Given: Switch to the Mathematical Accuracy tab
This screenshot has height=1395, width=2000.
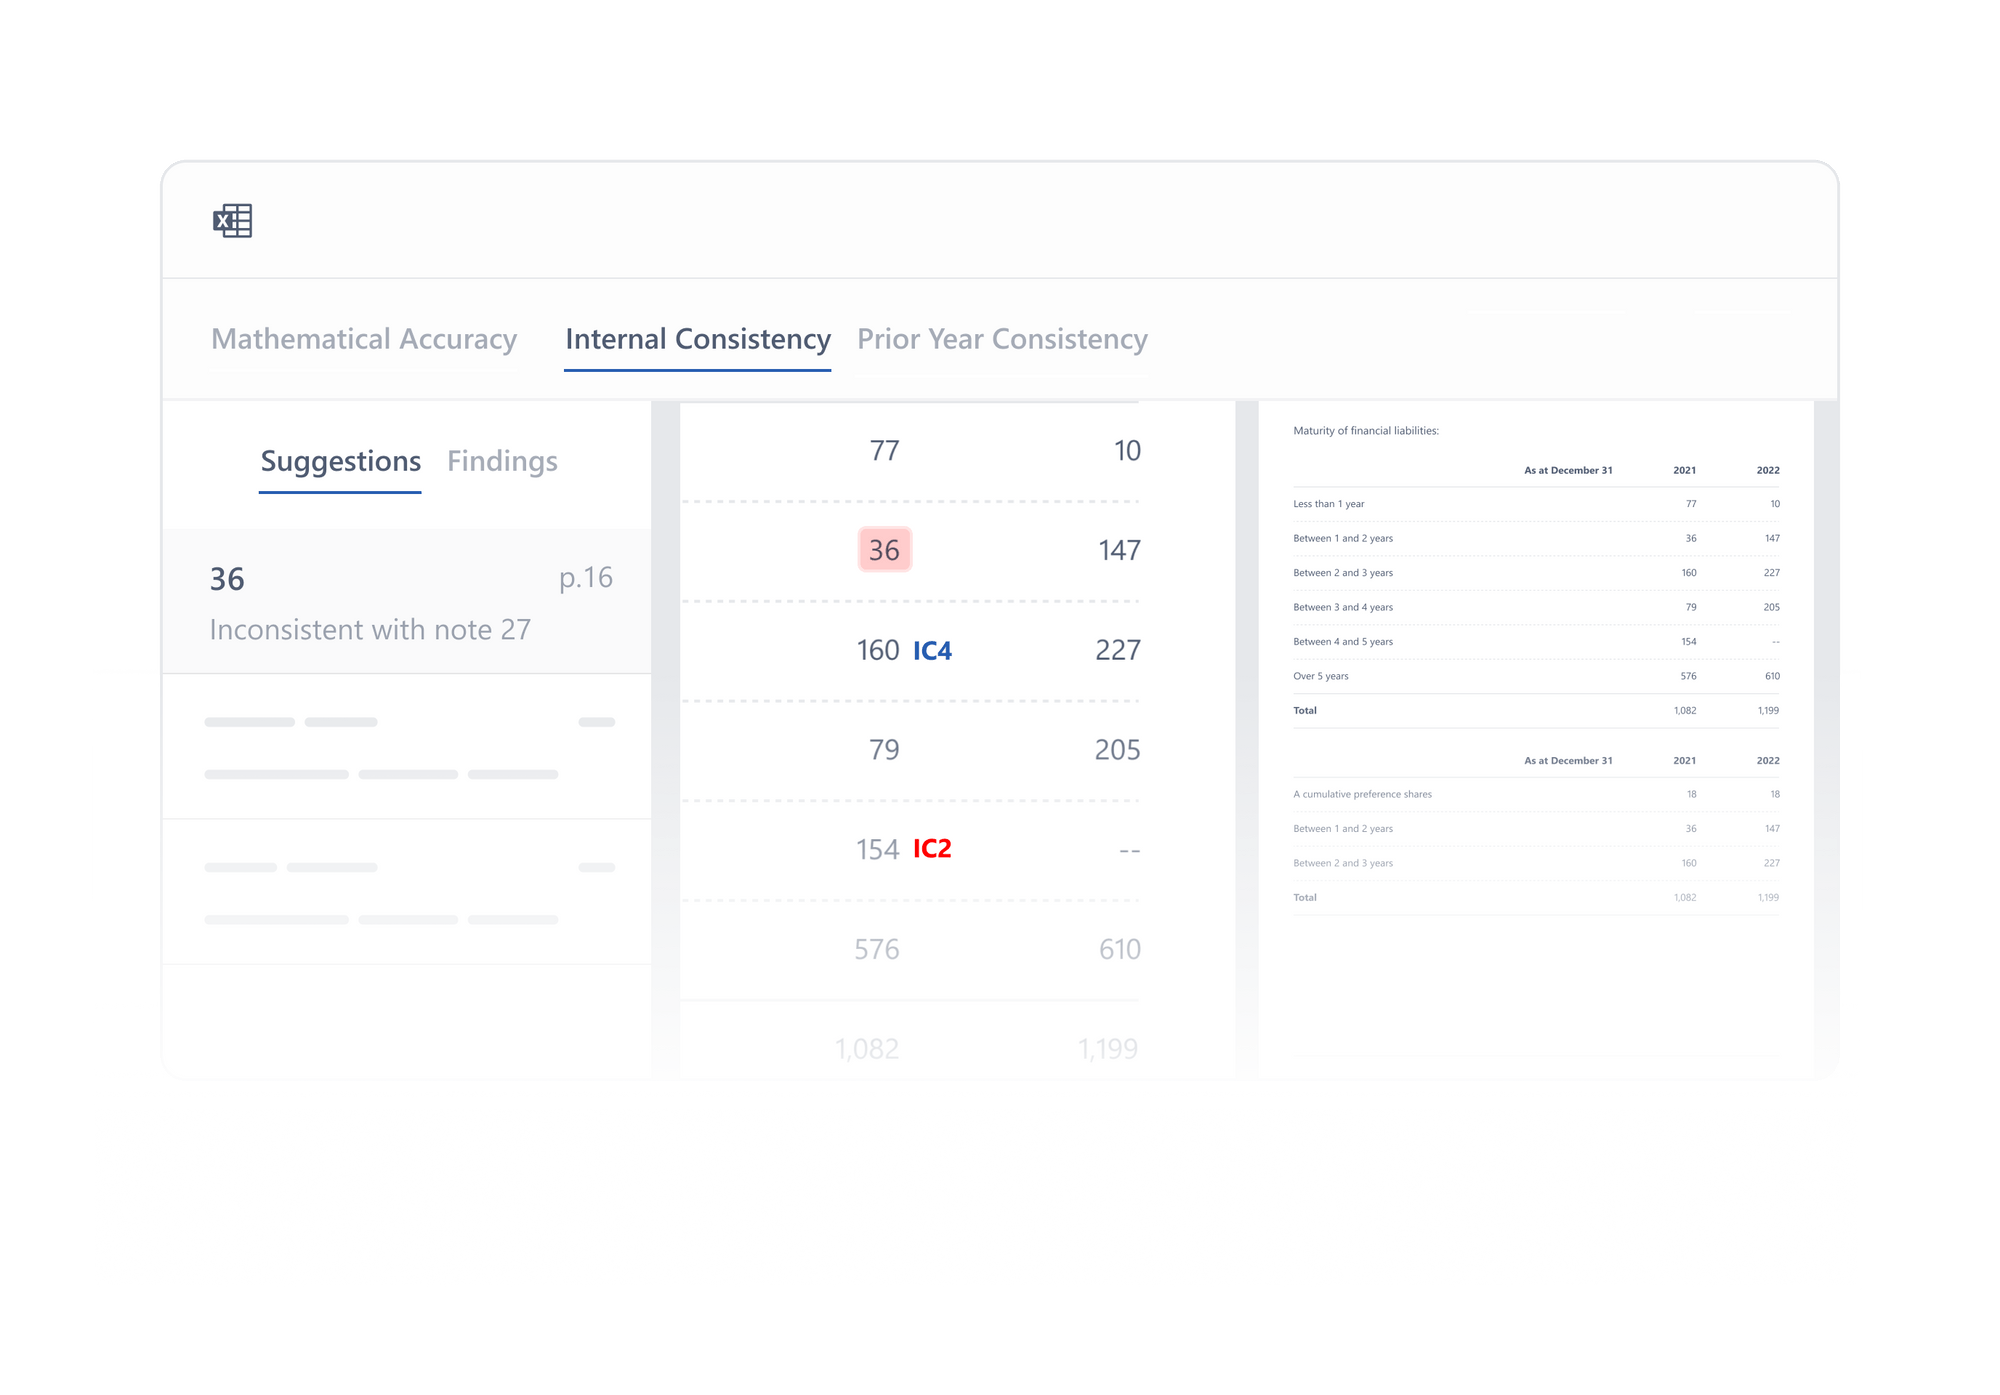Looking at the screenshot, I should (363, 339).
